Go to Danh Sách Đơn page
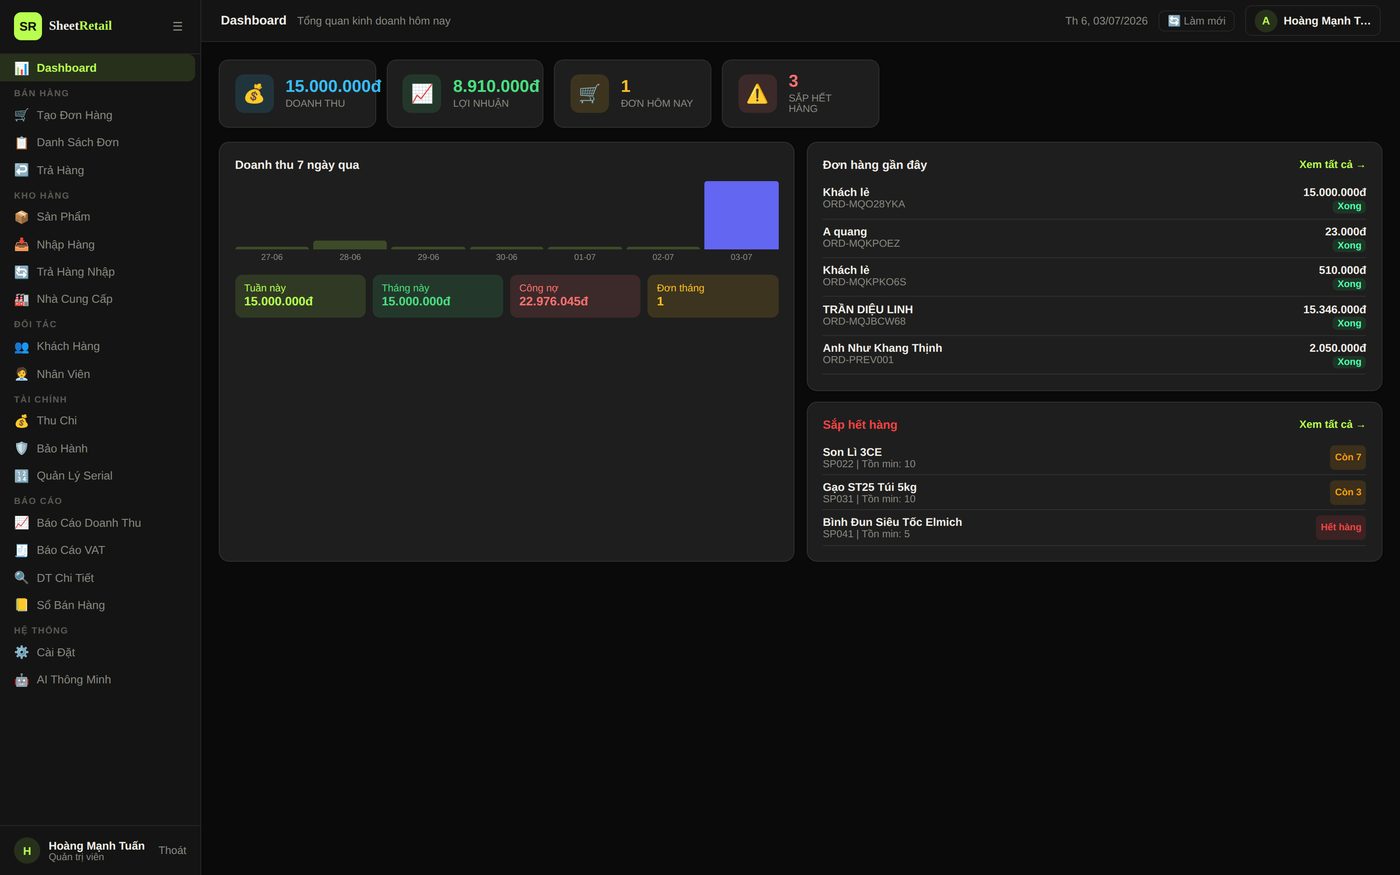 [x=97, y=142]
